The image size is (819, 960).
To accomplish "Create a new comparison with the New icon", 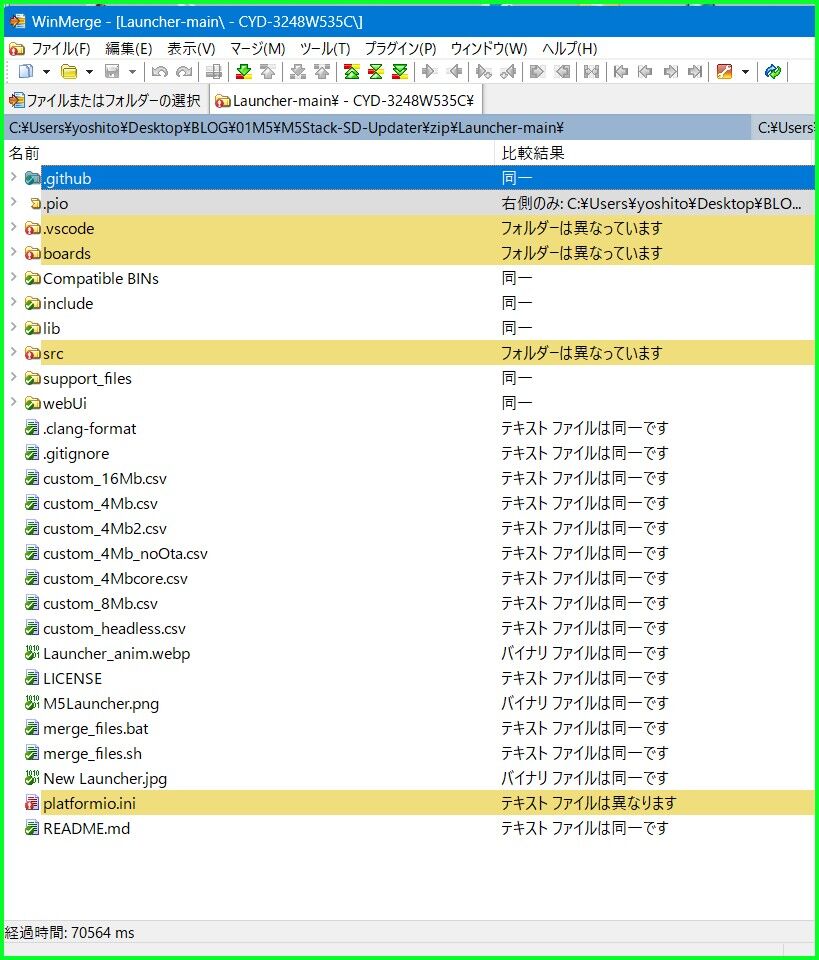I will 24,71.
